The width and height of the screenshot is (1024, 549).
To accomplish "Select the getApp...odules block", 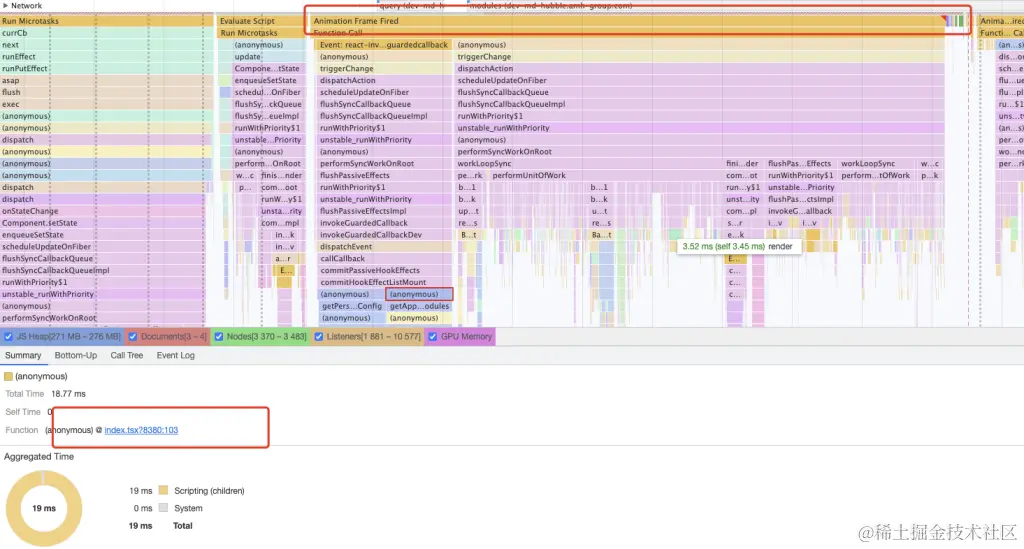I will pyautogui.click(x=419, y=306).
